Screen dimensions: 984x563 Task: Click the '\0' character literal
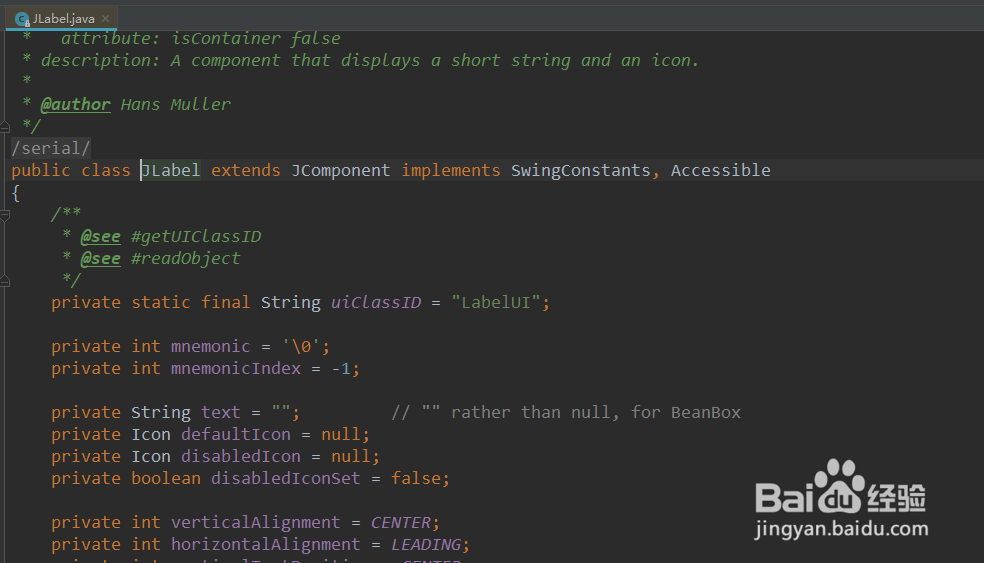tap(301, 346)
